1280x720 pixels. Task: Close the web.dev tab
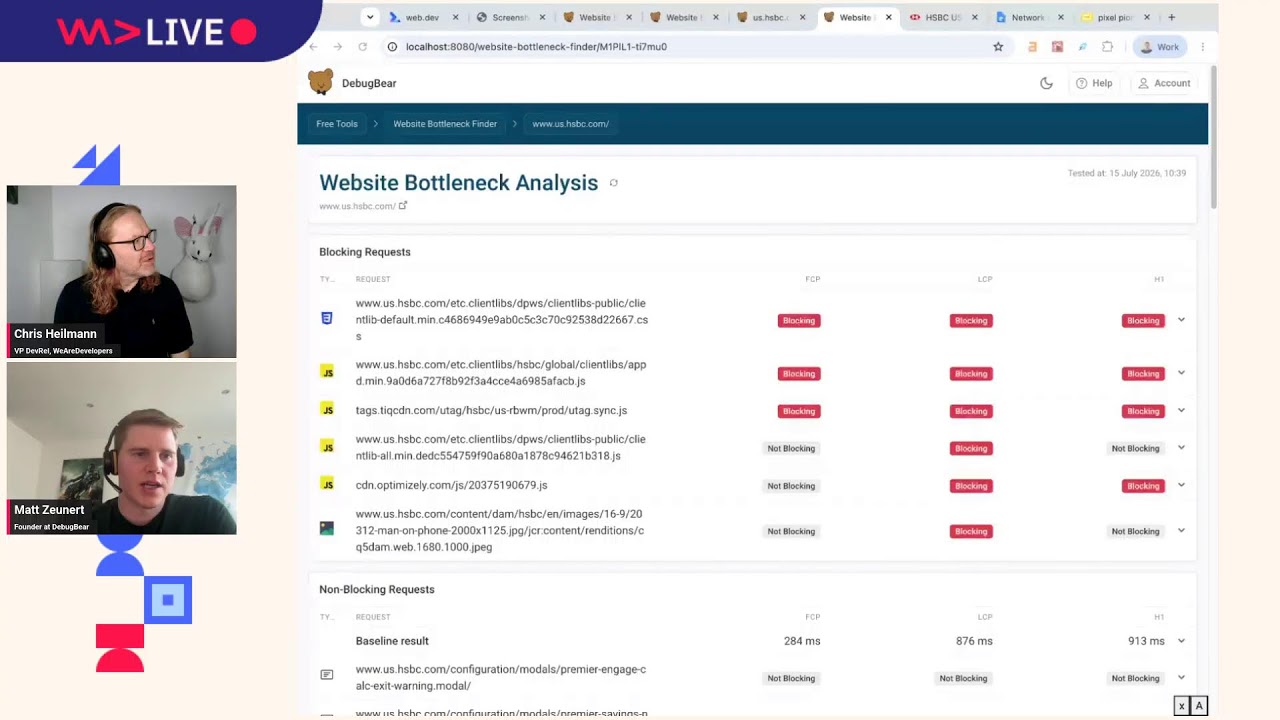pyautogui.click(x=456, y=17)
